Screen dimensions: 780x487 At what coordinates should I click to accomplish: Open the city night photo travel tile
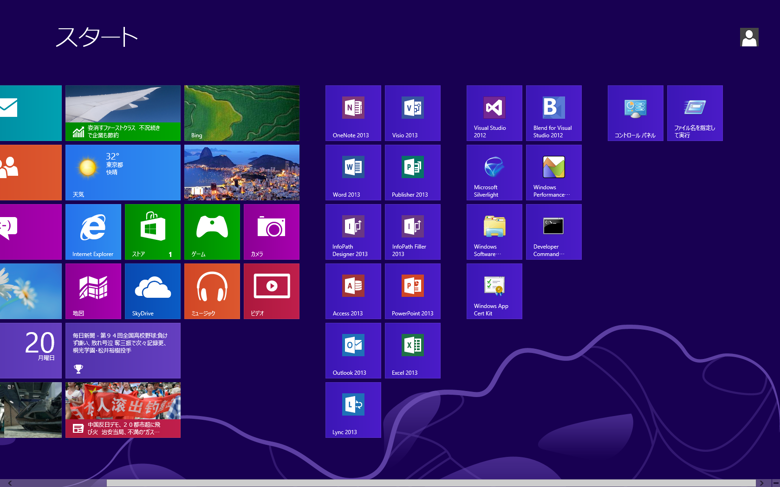click(x=242, y=173)
